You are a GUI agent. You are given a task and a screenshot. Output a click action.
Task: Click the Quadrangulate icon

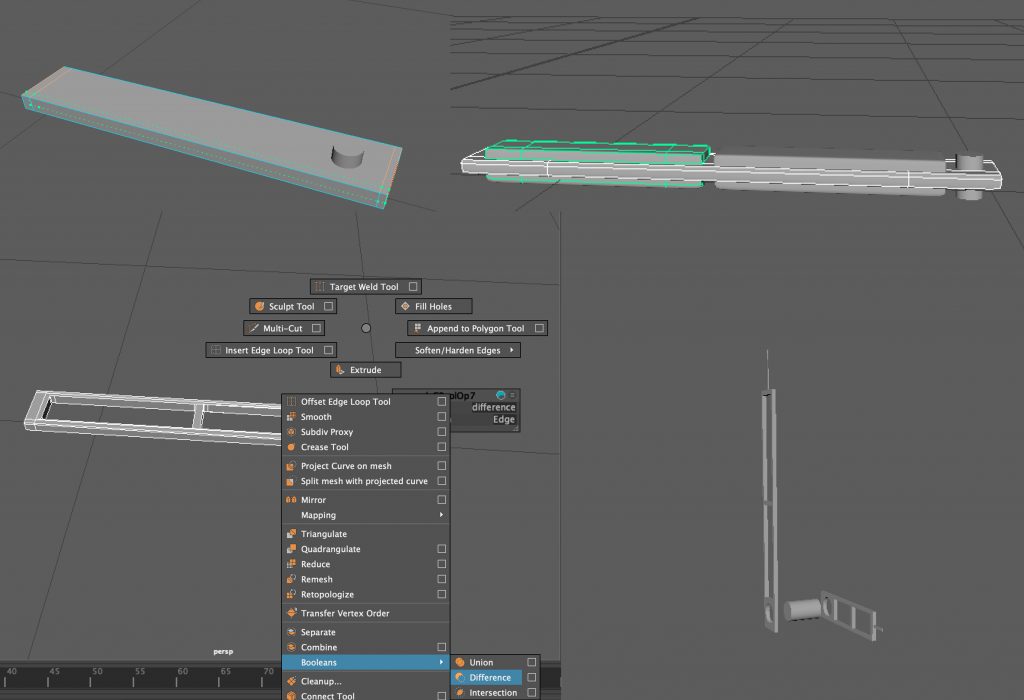(291, 549)
